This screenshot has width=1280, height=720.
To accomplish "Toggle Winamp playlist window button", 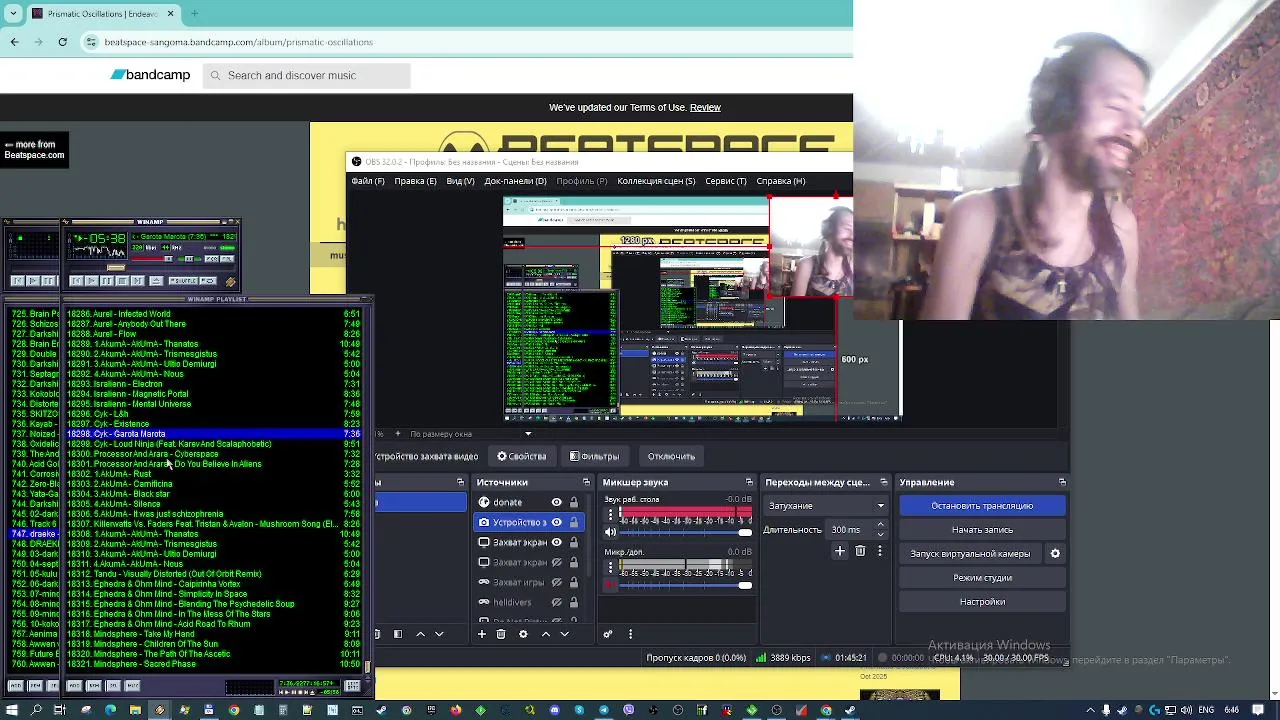I will tap(227, 259).
